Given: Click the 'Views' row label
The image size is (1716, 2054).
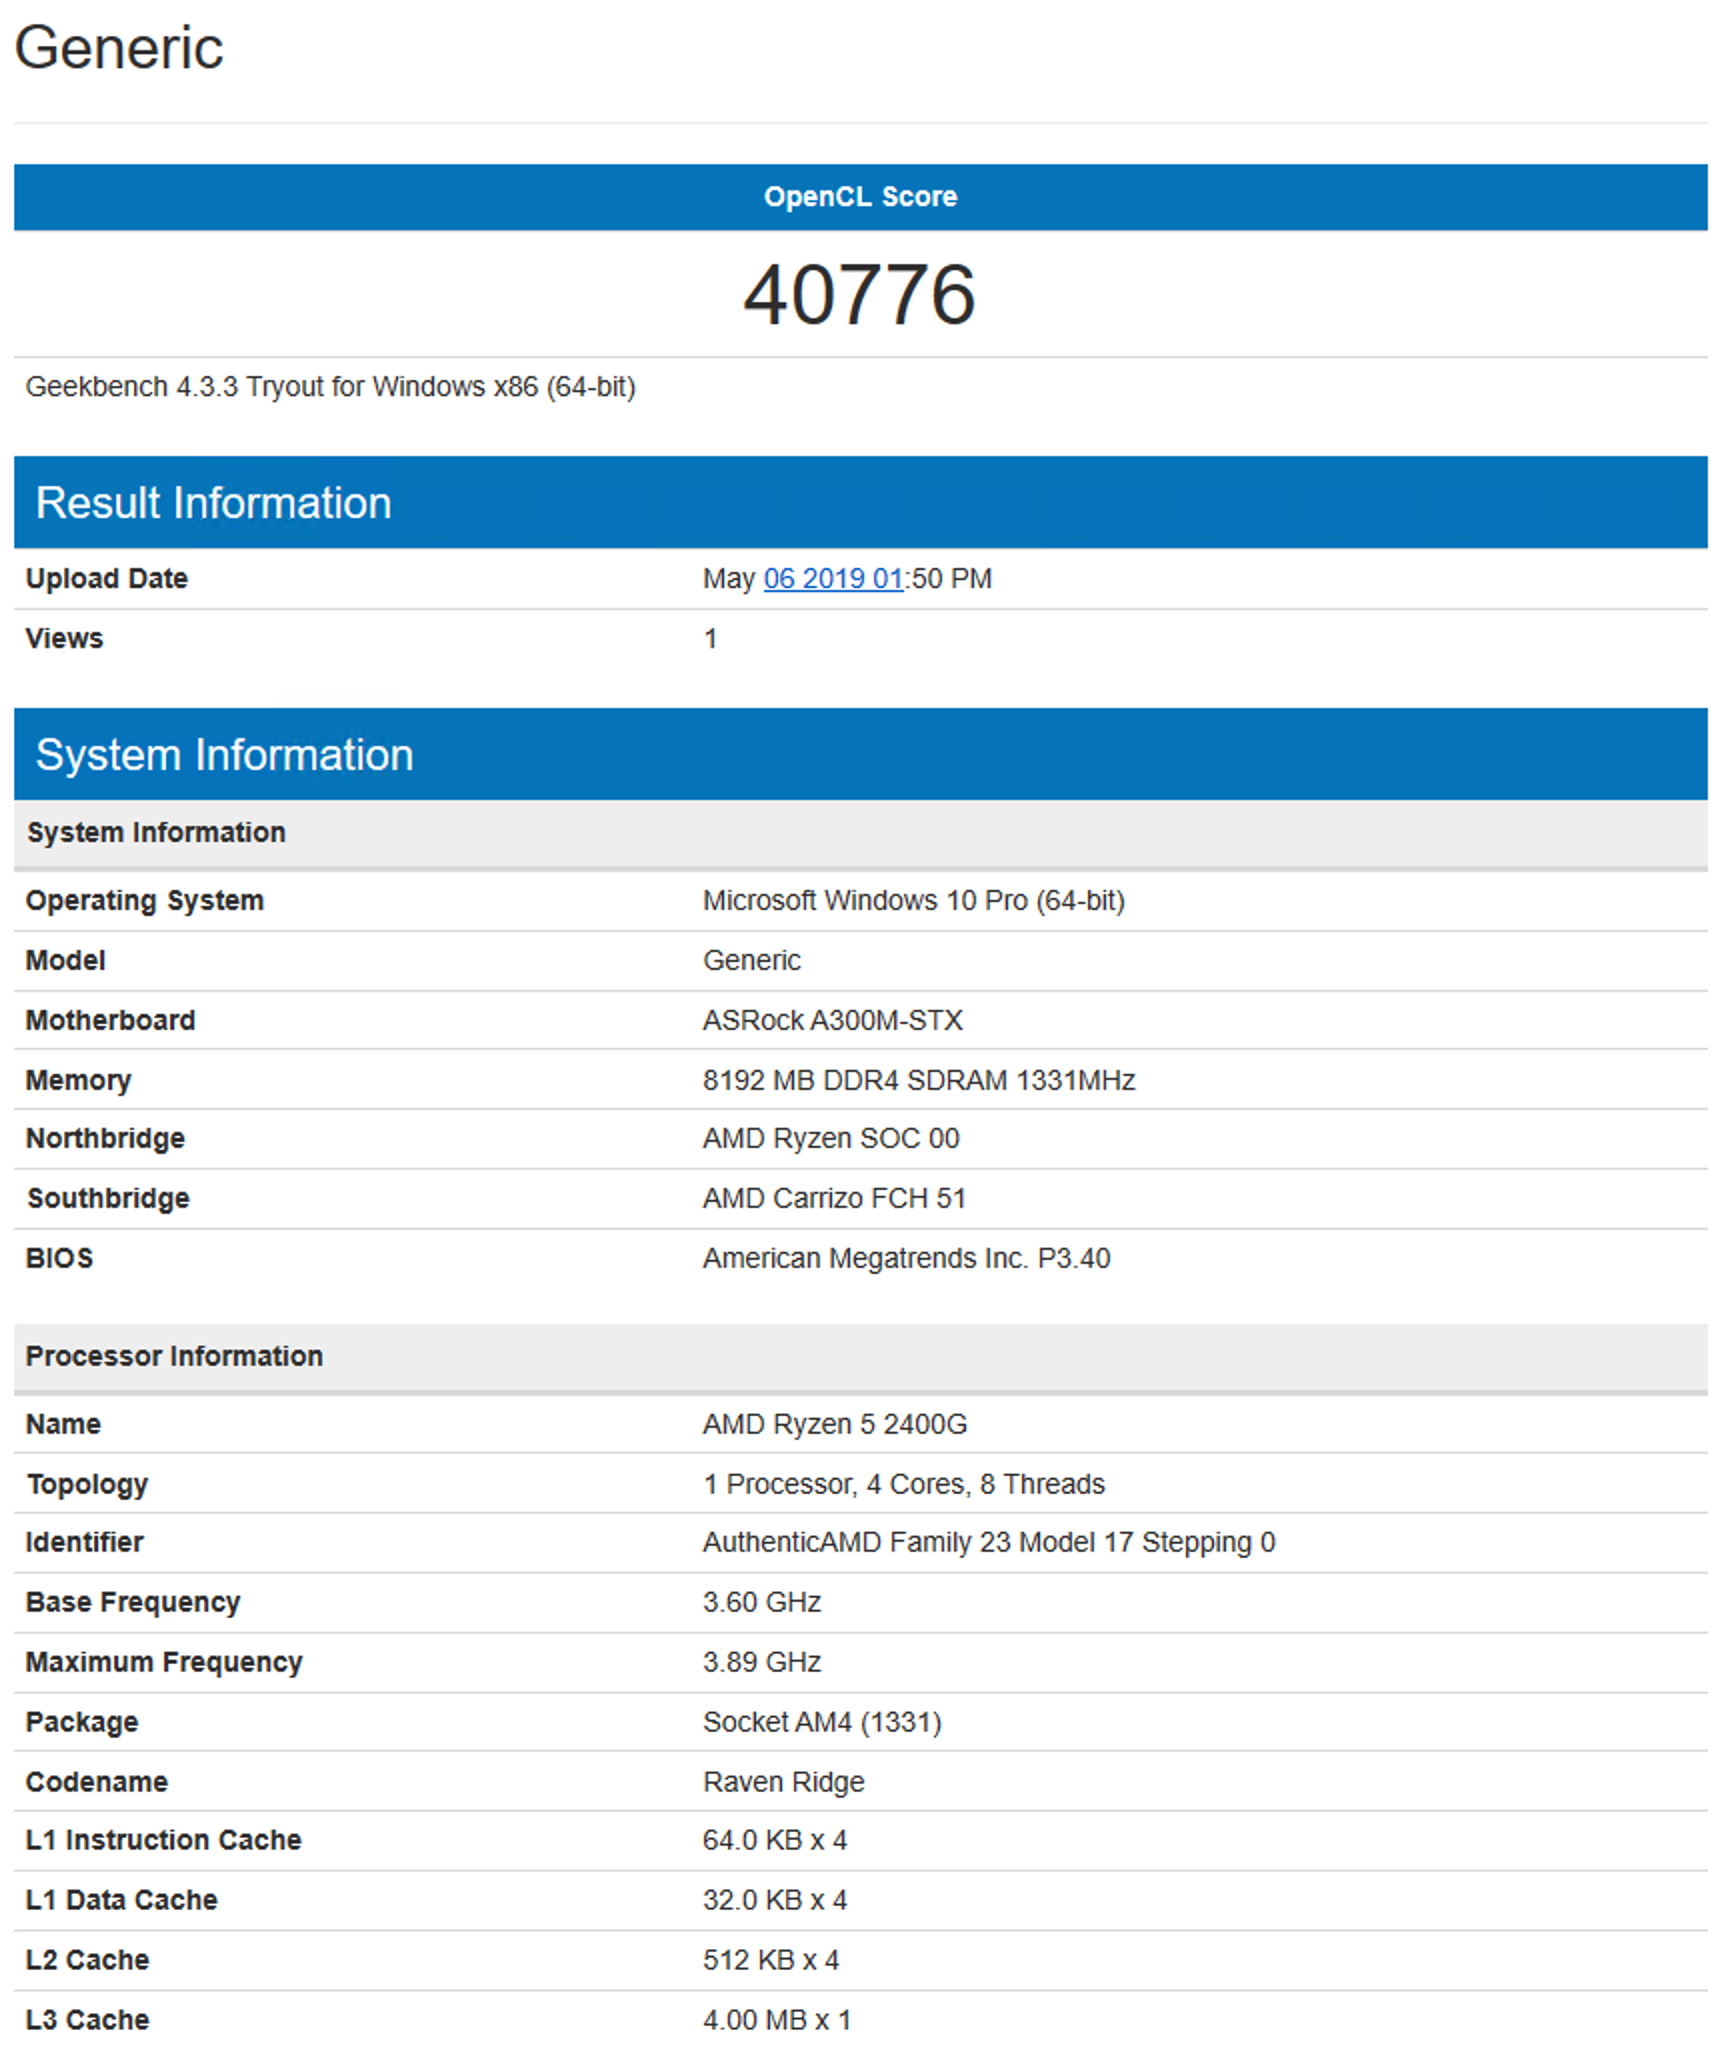Looking at the screenshot, I should tap(64, 639).
